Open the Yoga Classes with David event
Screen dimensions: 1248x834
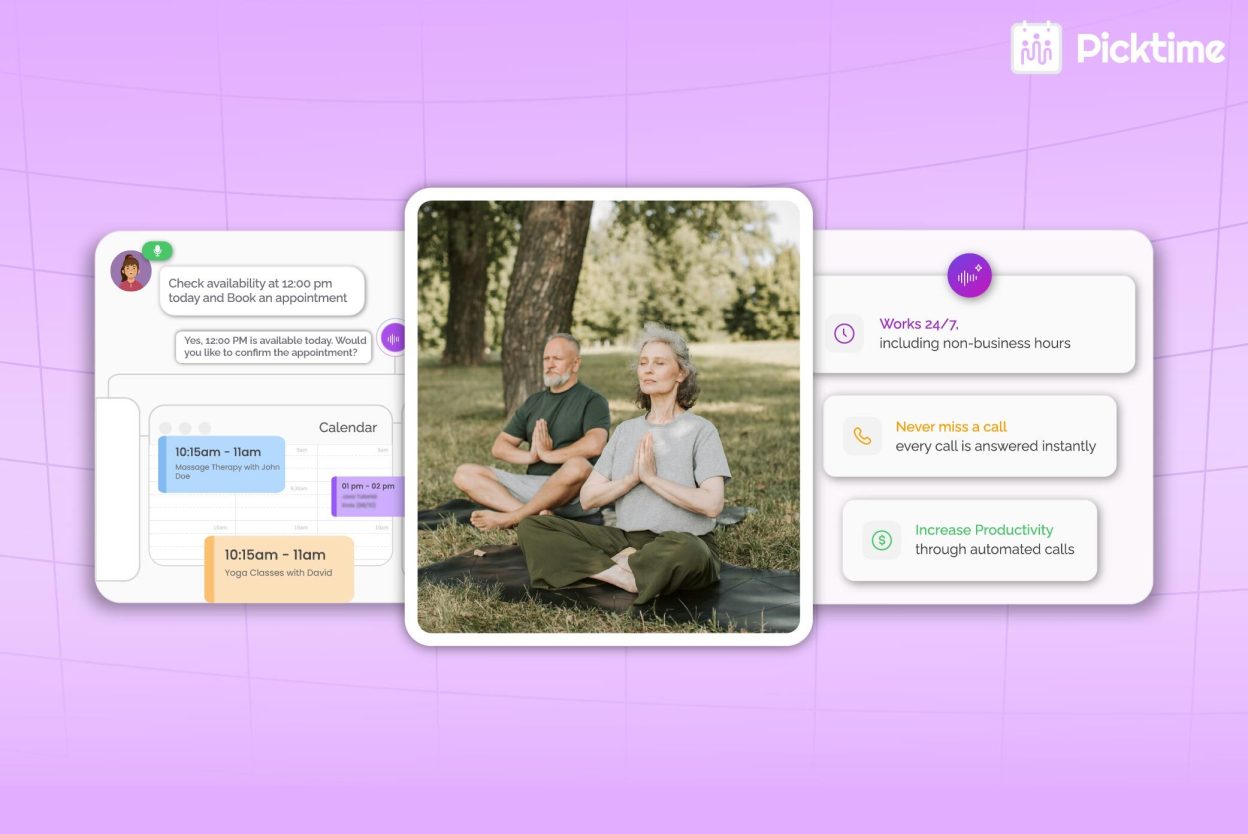pyautogui.click(x=279, y=569)
